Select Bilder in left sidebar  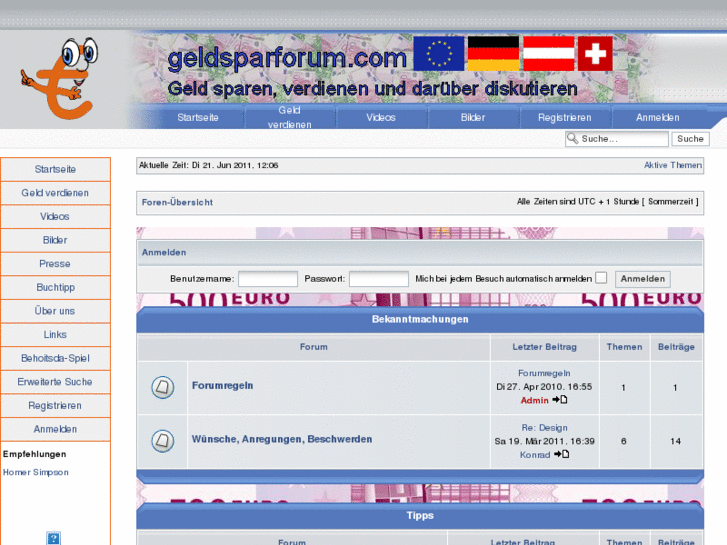(55, 240)
